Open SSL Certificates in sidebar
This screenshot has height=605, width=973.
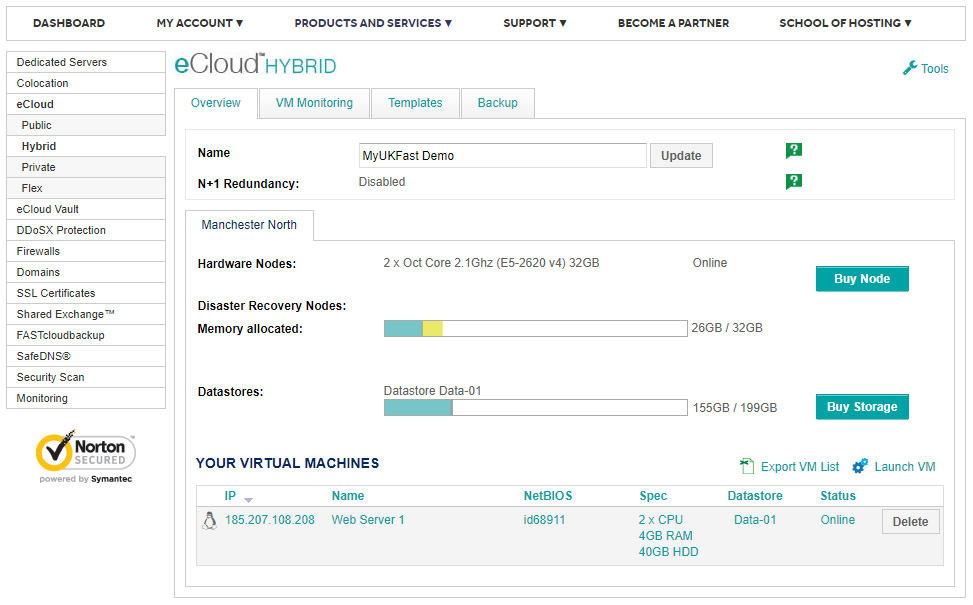[86, 293]
